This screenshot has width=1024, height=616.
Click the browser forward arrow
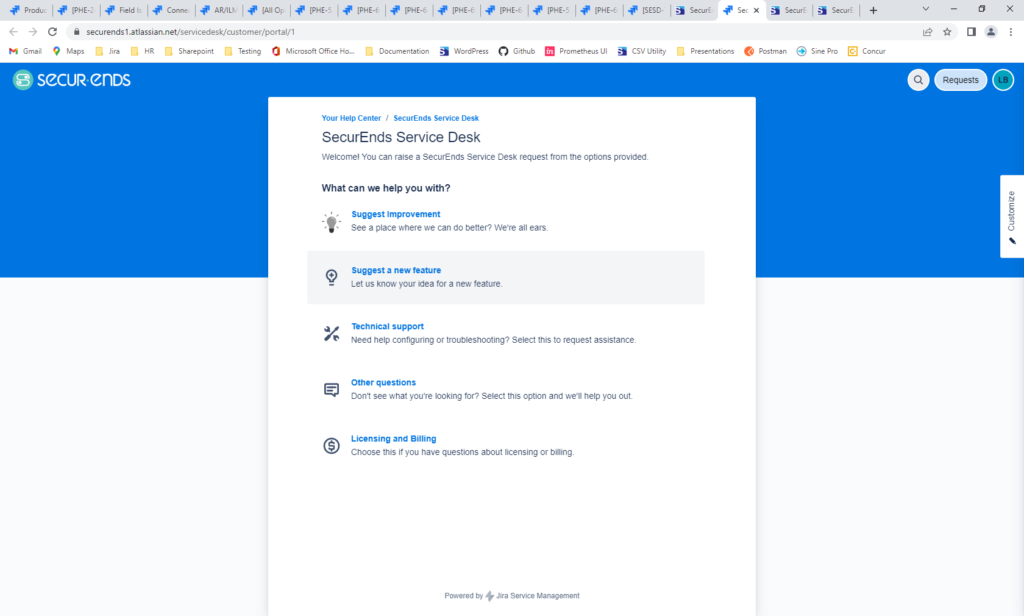pos(33,31)
